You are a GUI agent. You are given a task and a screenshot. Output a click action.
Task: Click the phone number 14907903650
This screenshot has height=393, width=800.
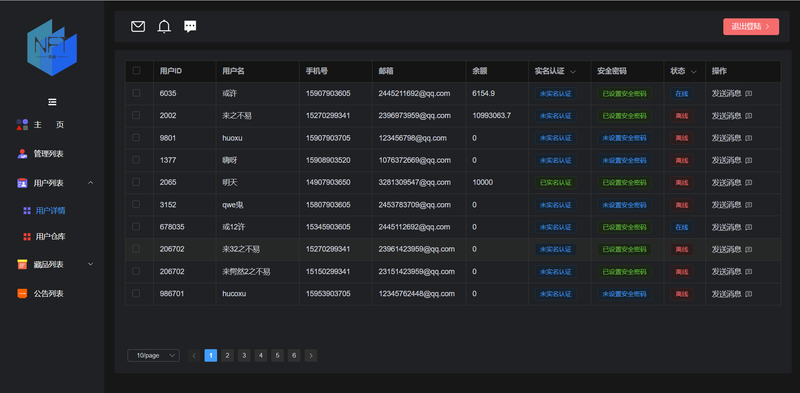pyautogui.click(x=328, y=182)
